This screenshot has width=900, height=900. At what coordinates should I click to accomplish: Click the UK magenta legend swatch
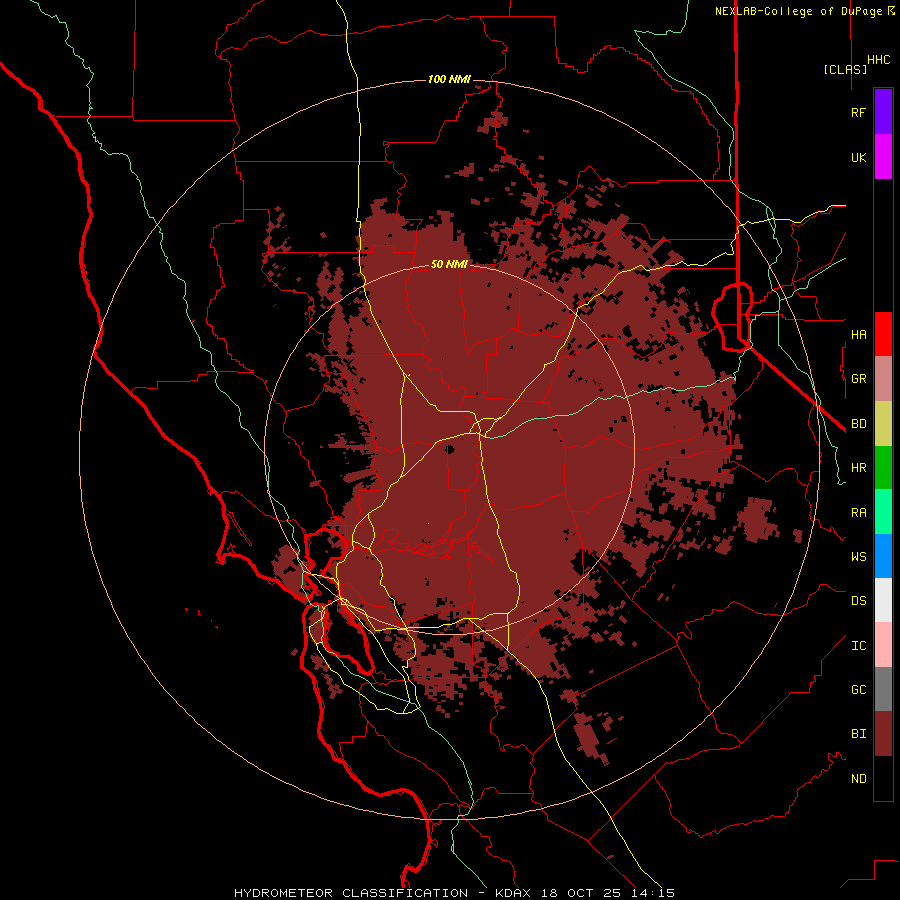coord(883,157)
